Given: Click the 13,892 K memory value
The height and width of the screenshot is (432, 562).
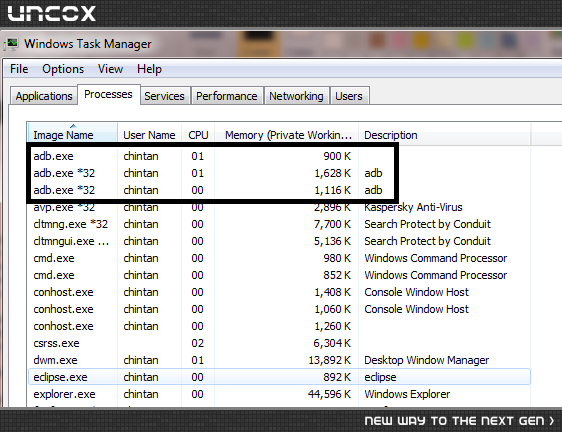Looking at the screenshot, I should click(330, 360).
